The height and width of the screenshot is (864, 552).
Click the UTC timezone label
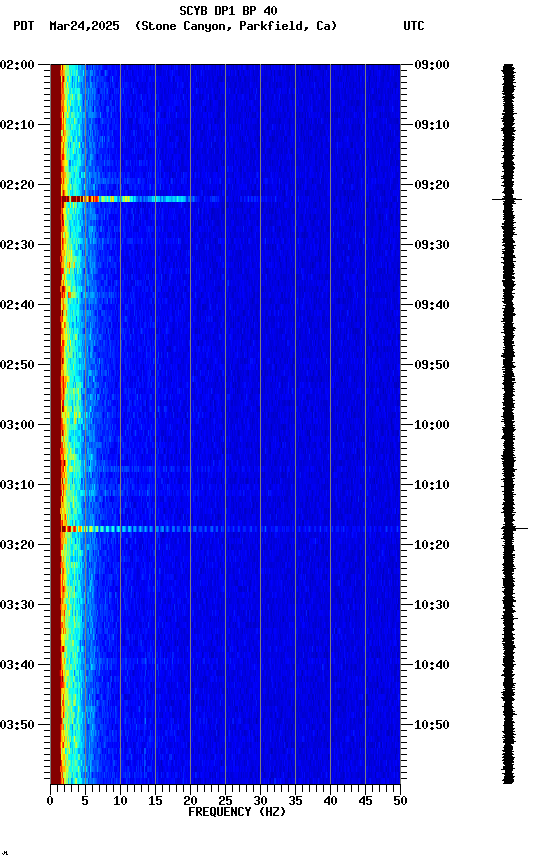click(414, 26)
